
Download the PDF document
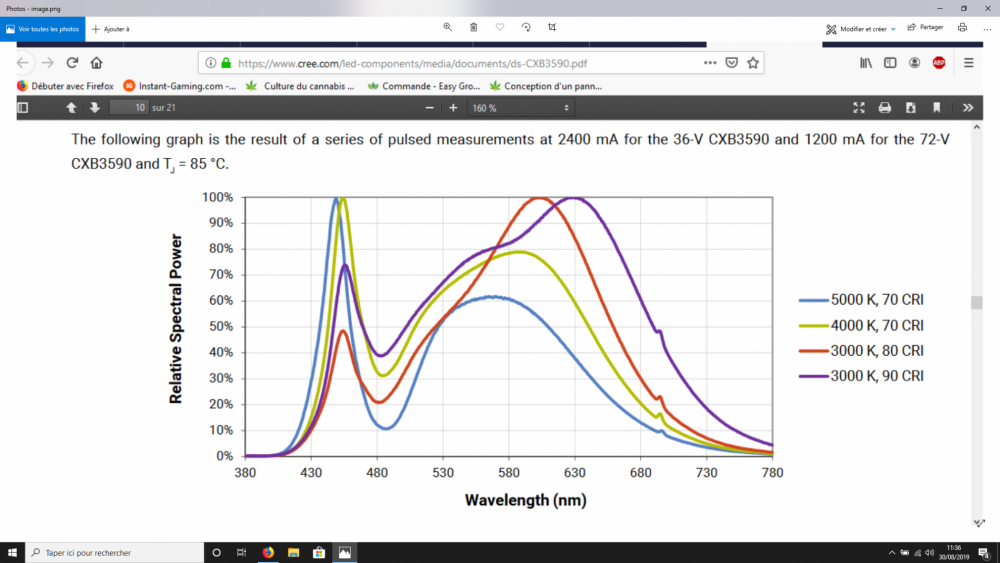[911, 108]
